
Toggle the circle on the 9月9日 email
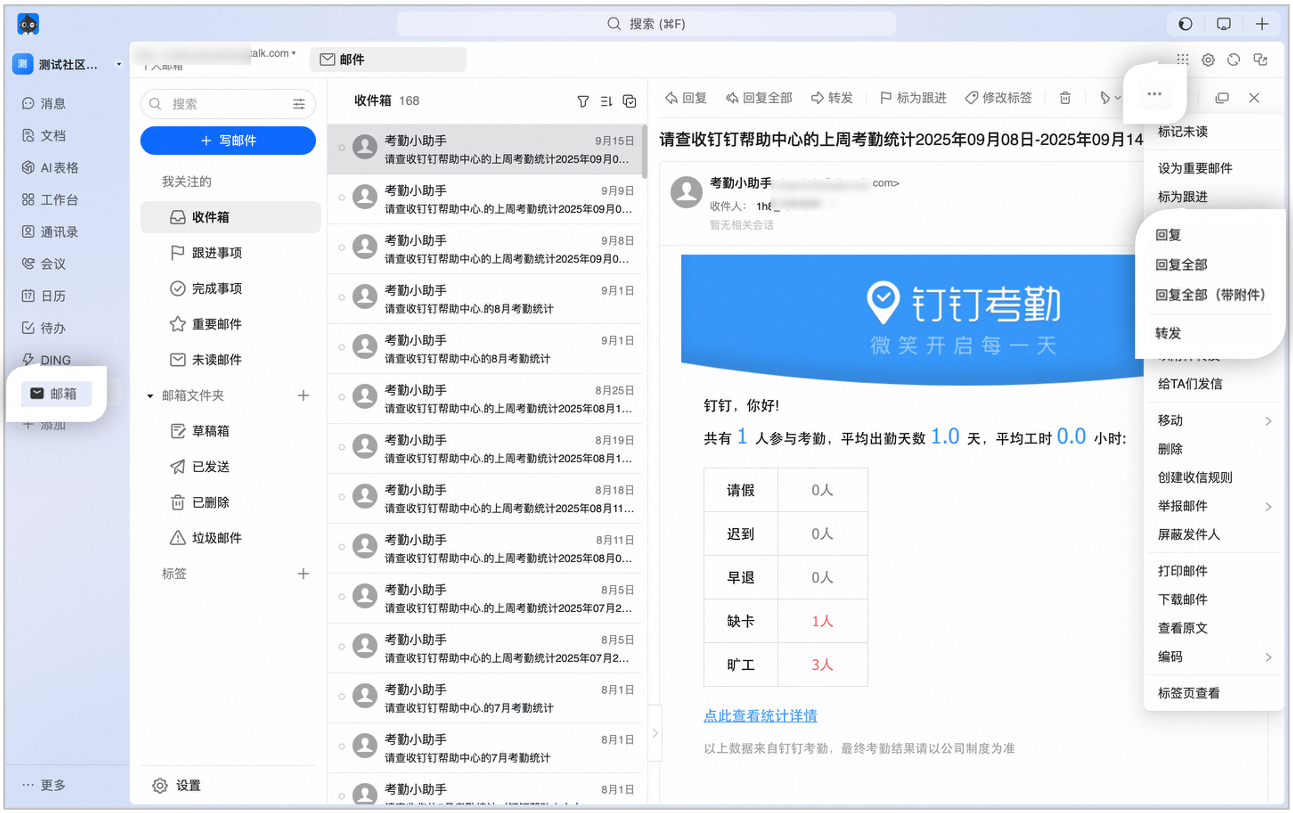[x=342, y=198]
